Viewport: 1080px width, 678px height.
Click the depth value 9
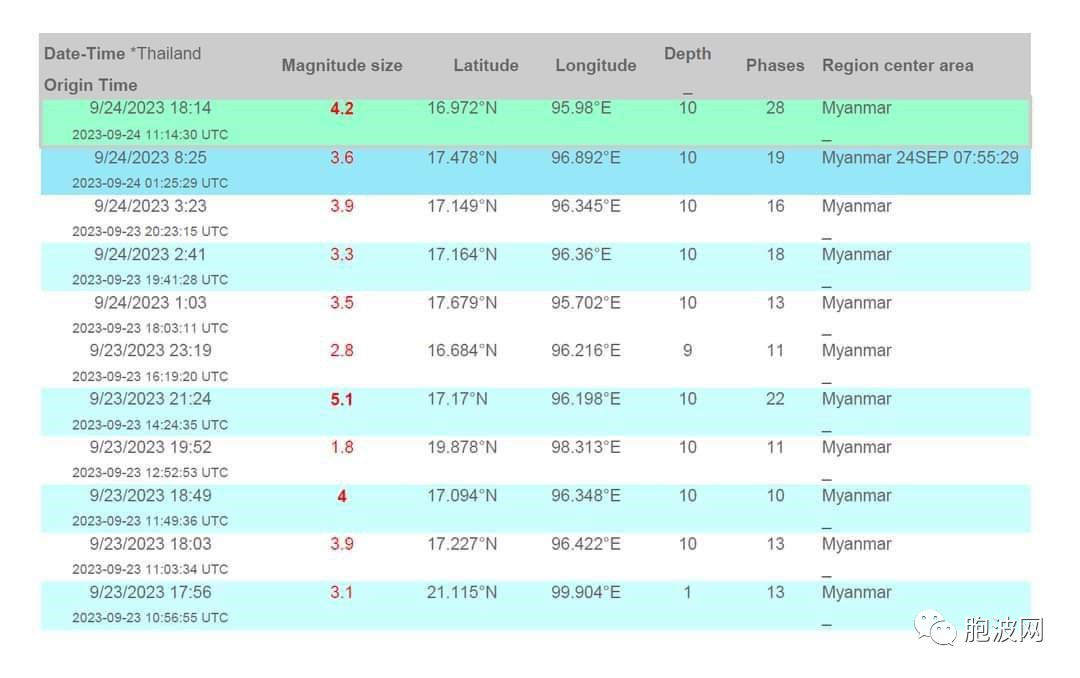[x=687, y=351]
